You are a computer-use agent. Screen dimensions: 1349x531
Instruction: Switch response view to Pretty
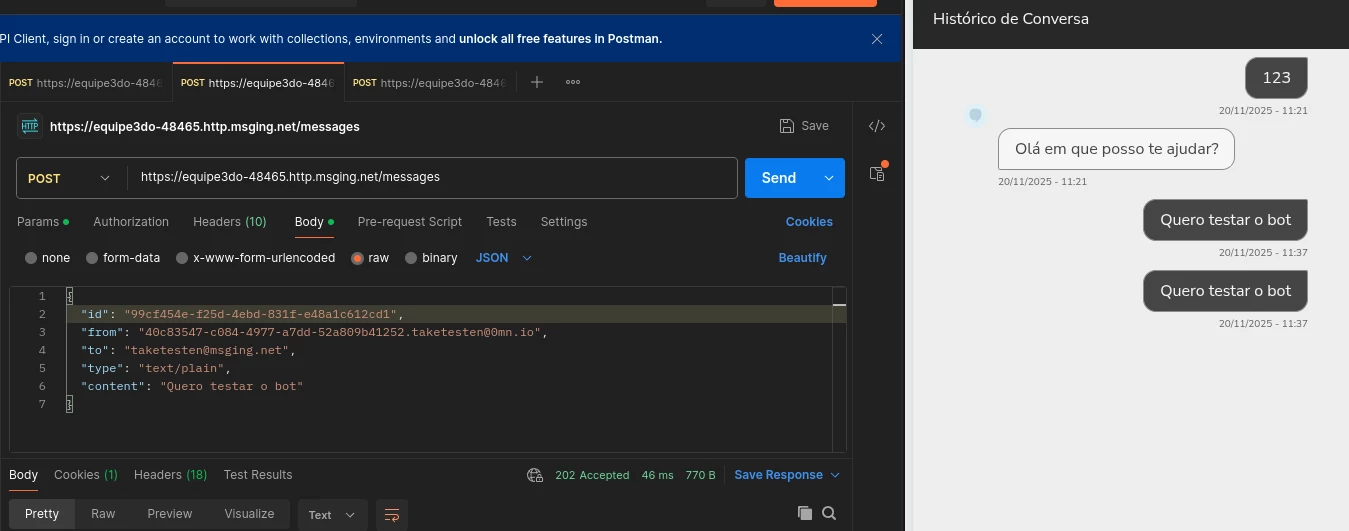tap(42, 514)
